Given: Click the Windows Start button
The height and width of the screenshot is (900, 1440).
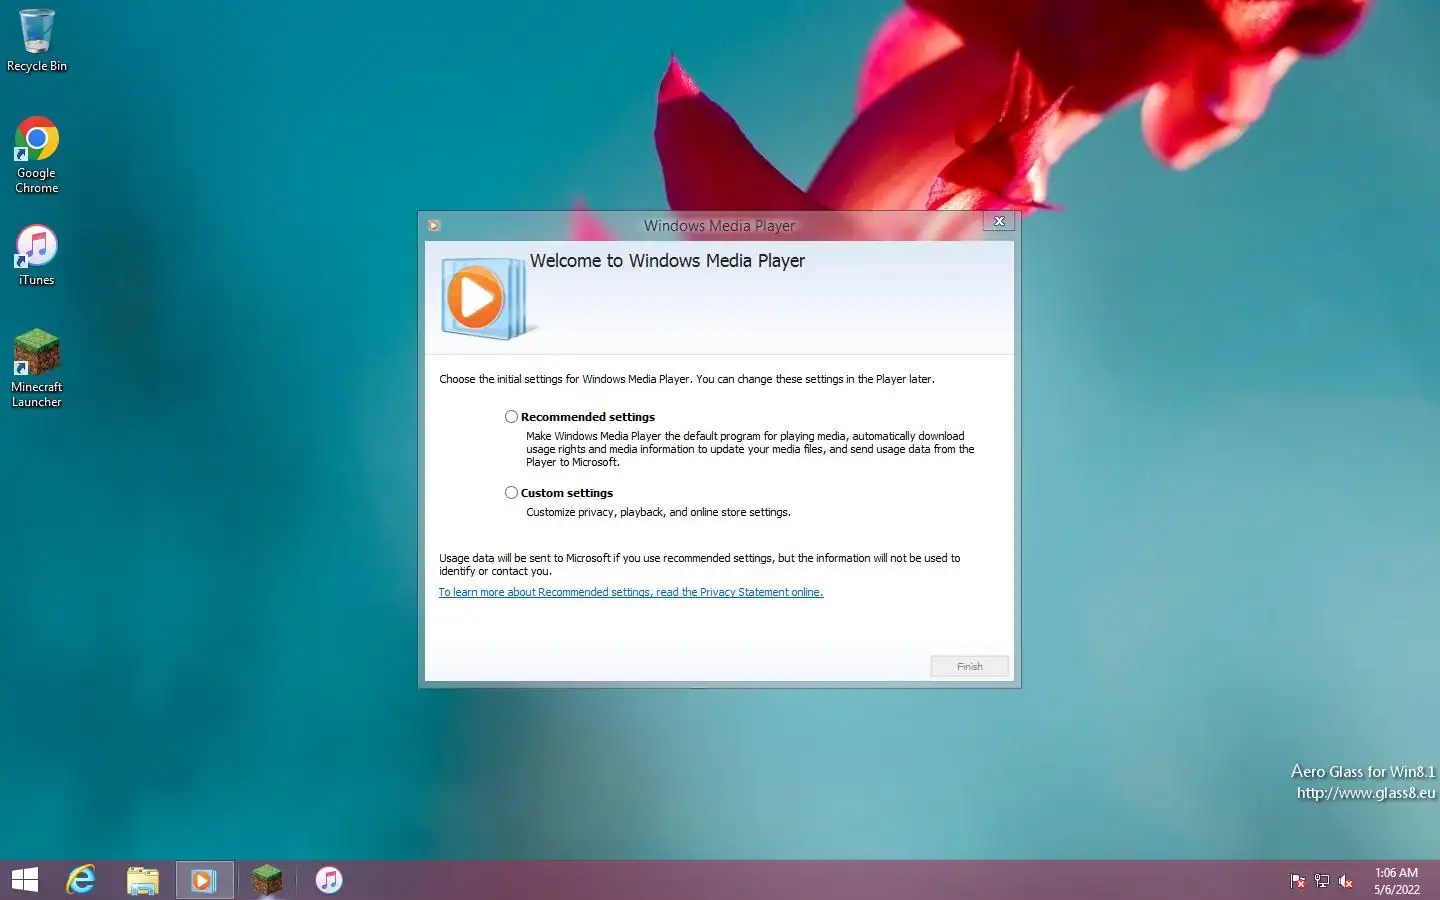Looking at the screenshot, I should click(x=25, y=880).
